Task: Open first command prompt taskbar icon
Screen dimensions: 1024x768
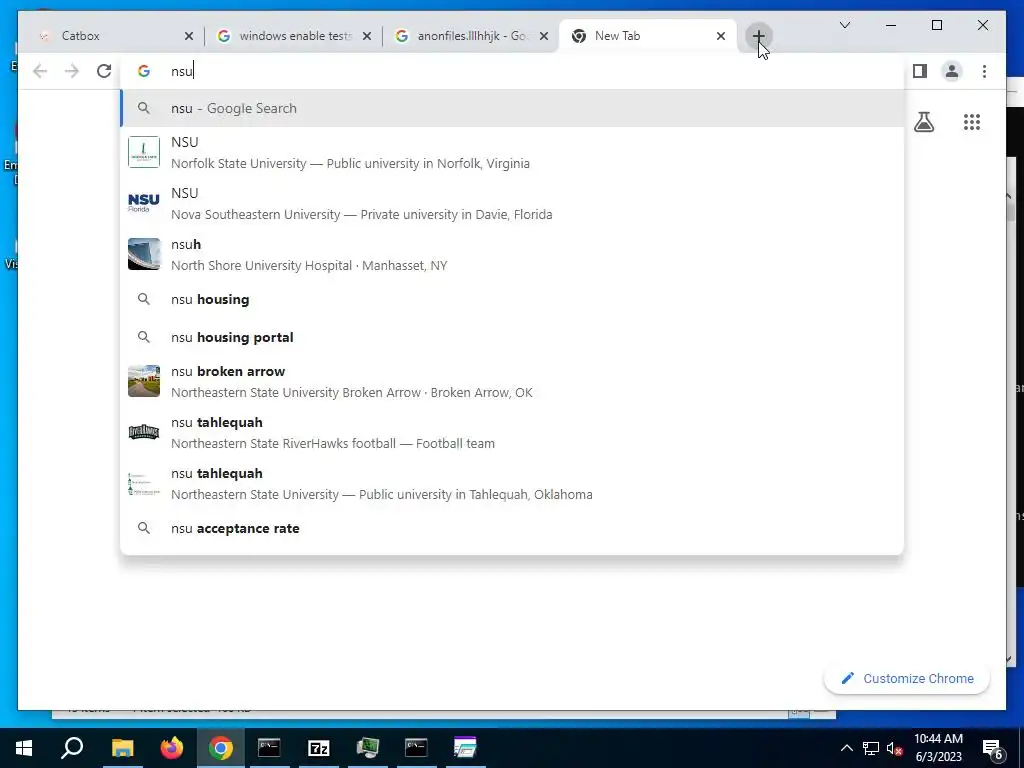Action: click(x=269, y=748)
